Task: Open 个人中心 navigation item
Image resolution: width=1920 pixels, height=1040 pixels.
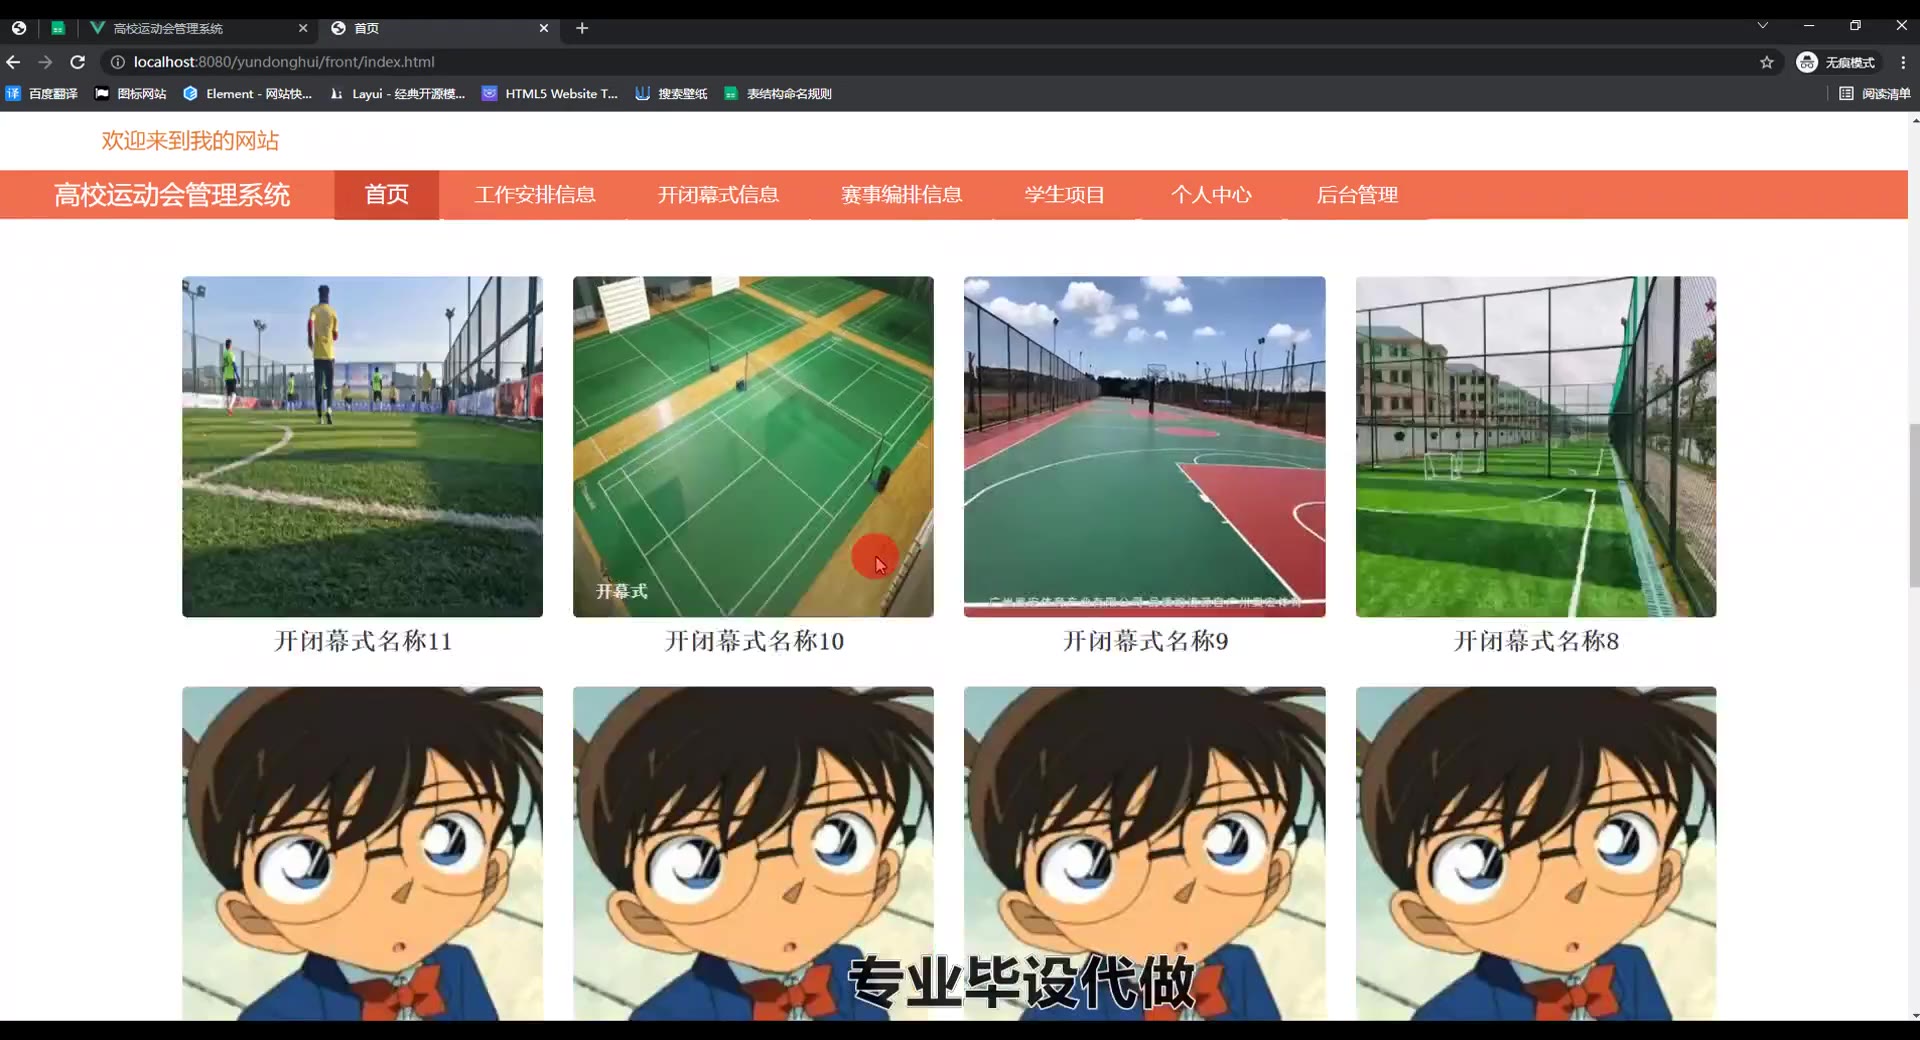Action: [x=1211, y=194]
